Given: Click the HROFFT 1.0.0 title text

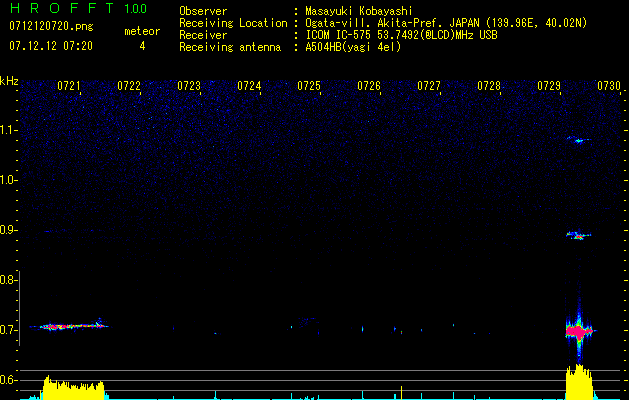Looking at the screenshot, I should point(78,8).
